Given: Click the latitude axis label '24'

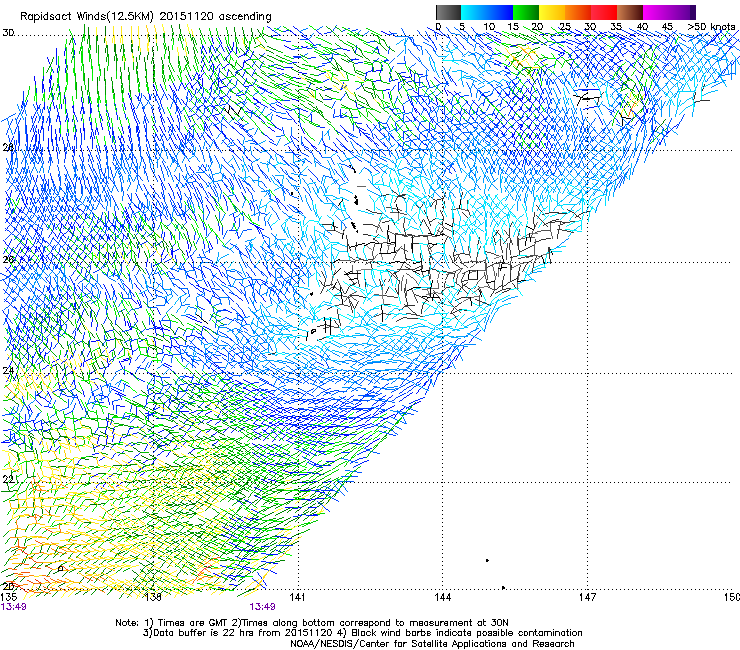Looking at the screenshot, I should pos(8,371).
